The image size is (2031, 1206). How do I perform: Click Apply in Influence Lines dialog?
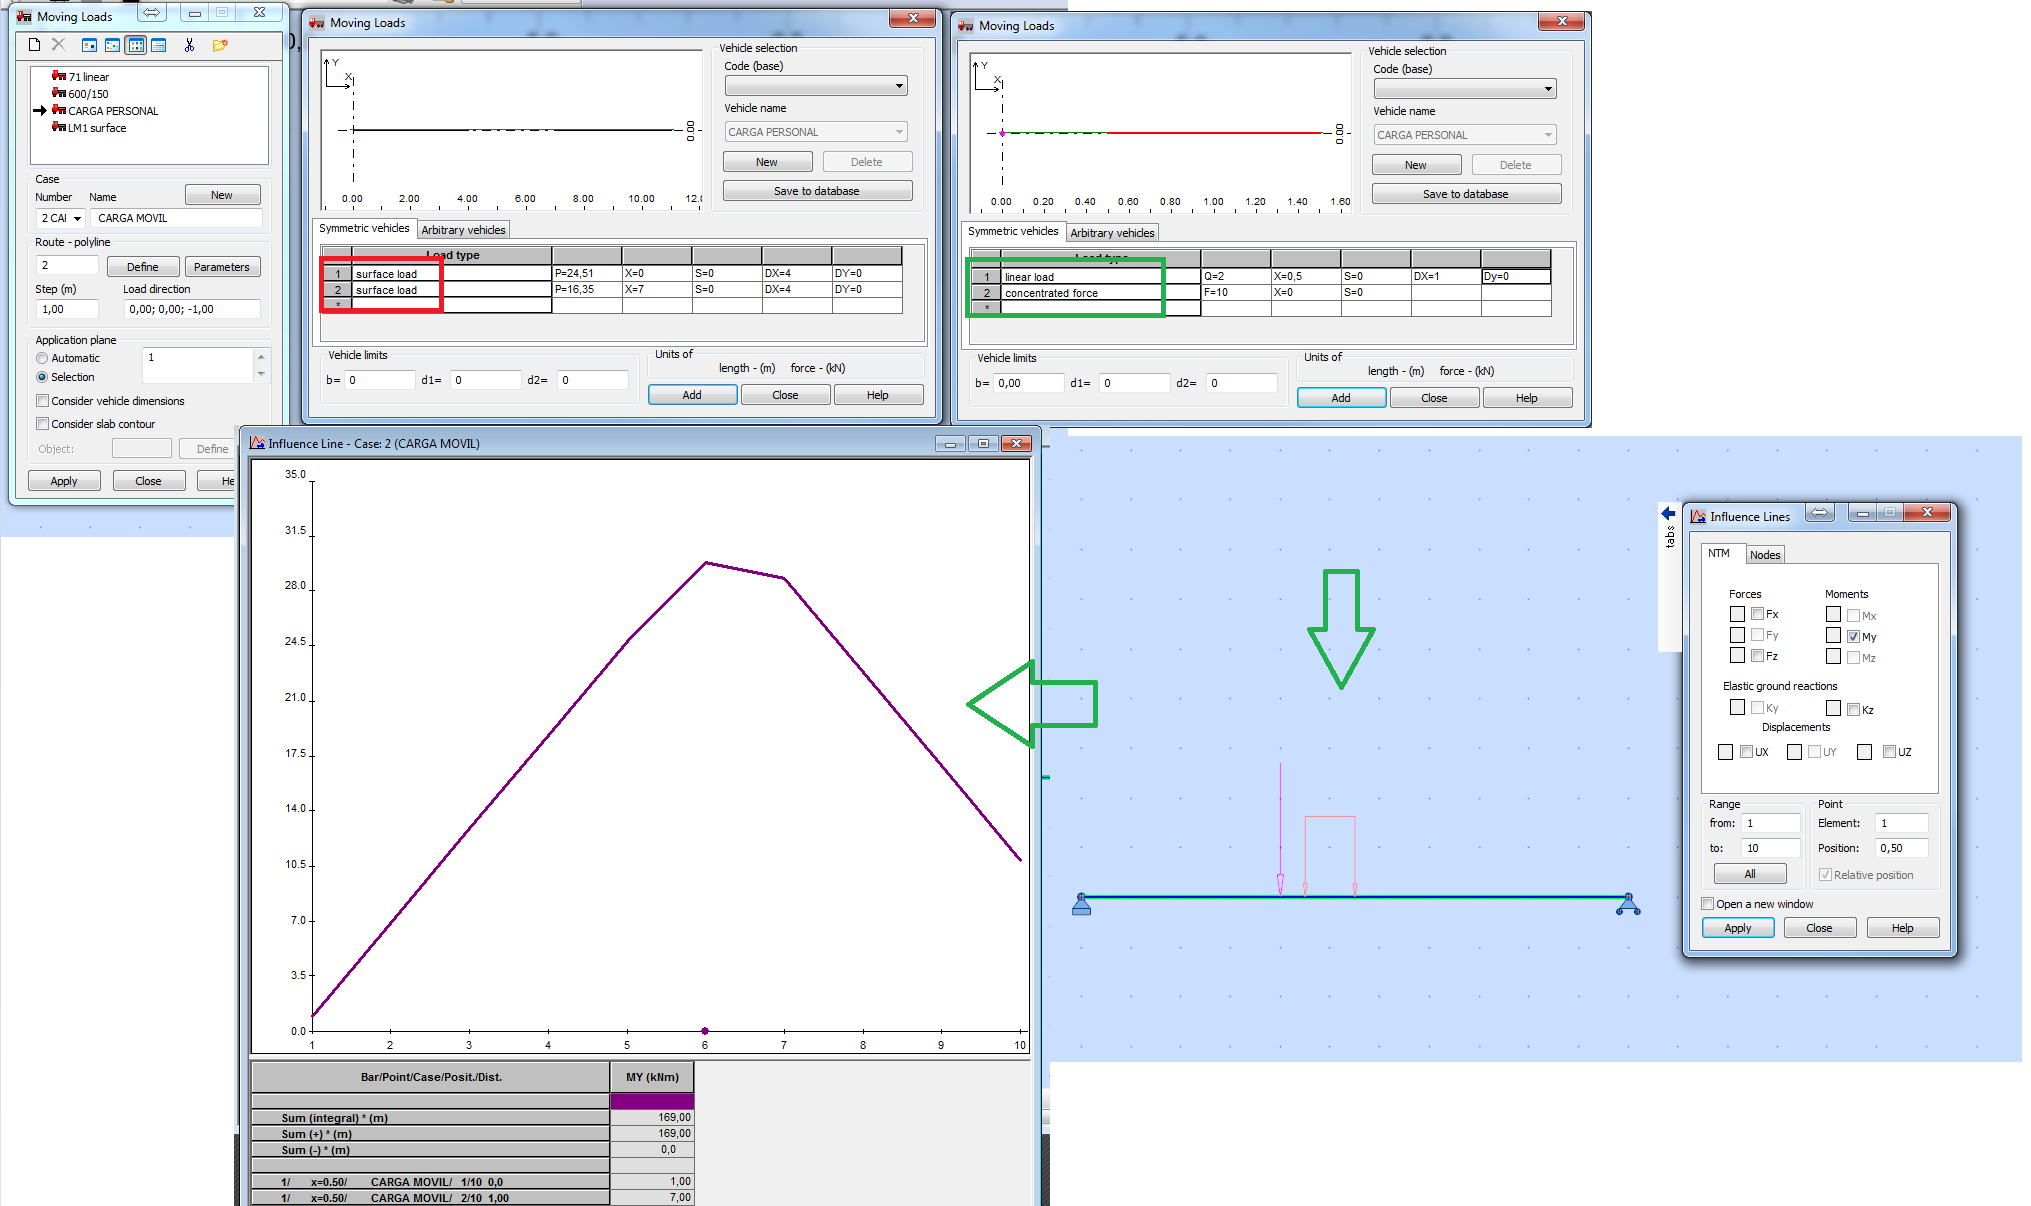click(1738, 928)
